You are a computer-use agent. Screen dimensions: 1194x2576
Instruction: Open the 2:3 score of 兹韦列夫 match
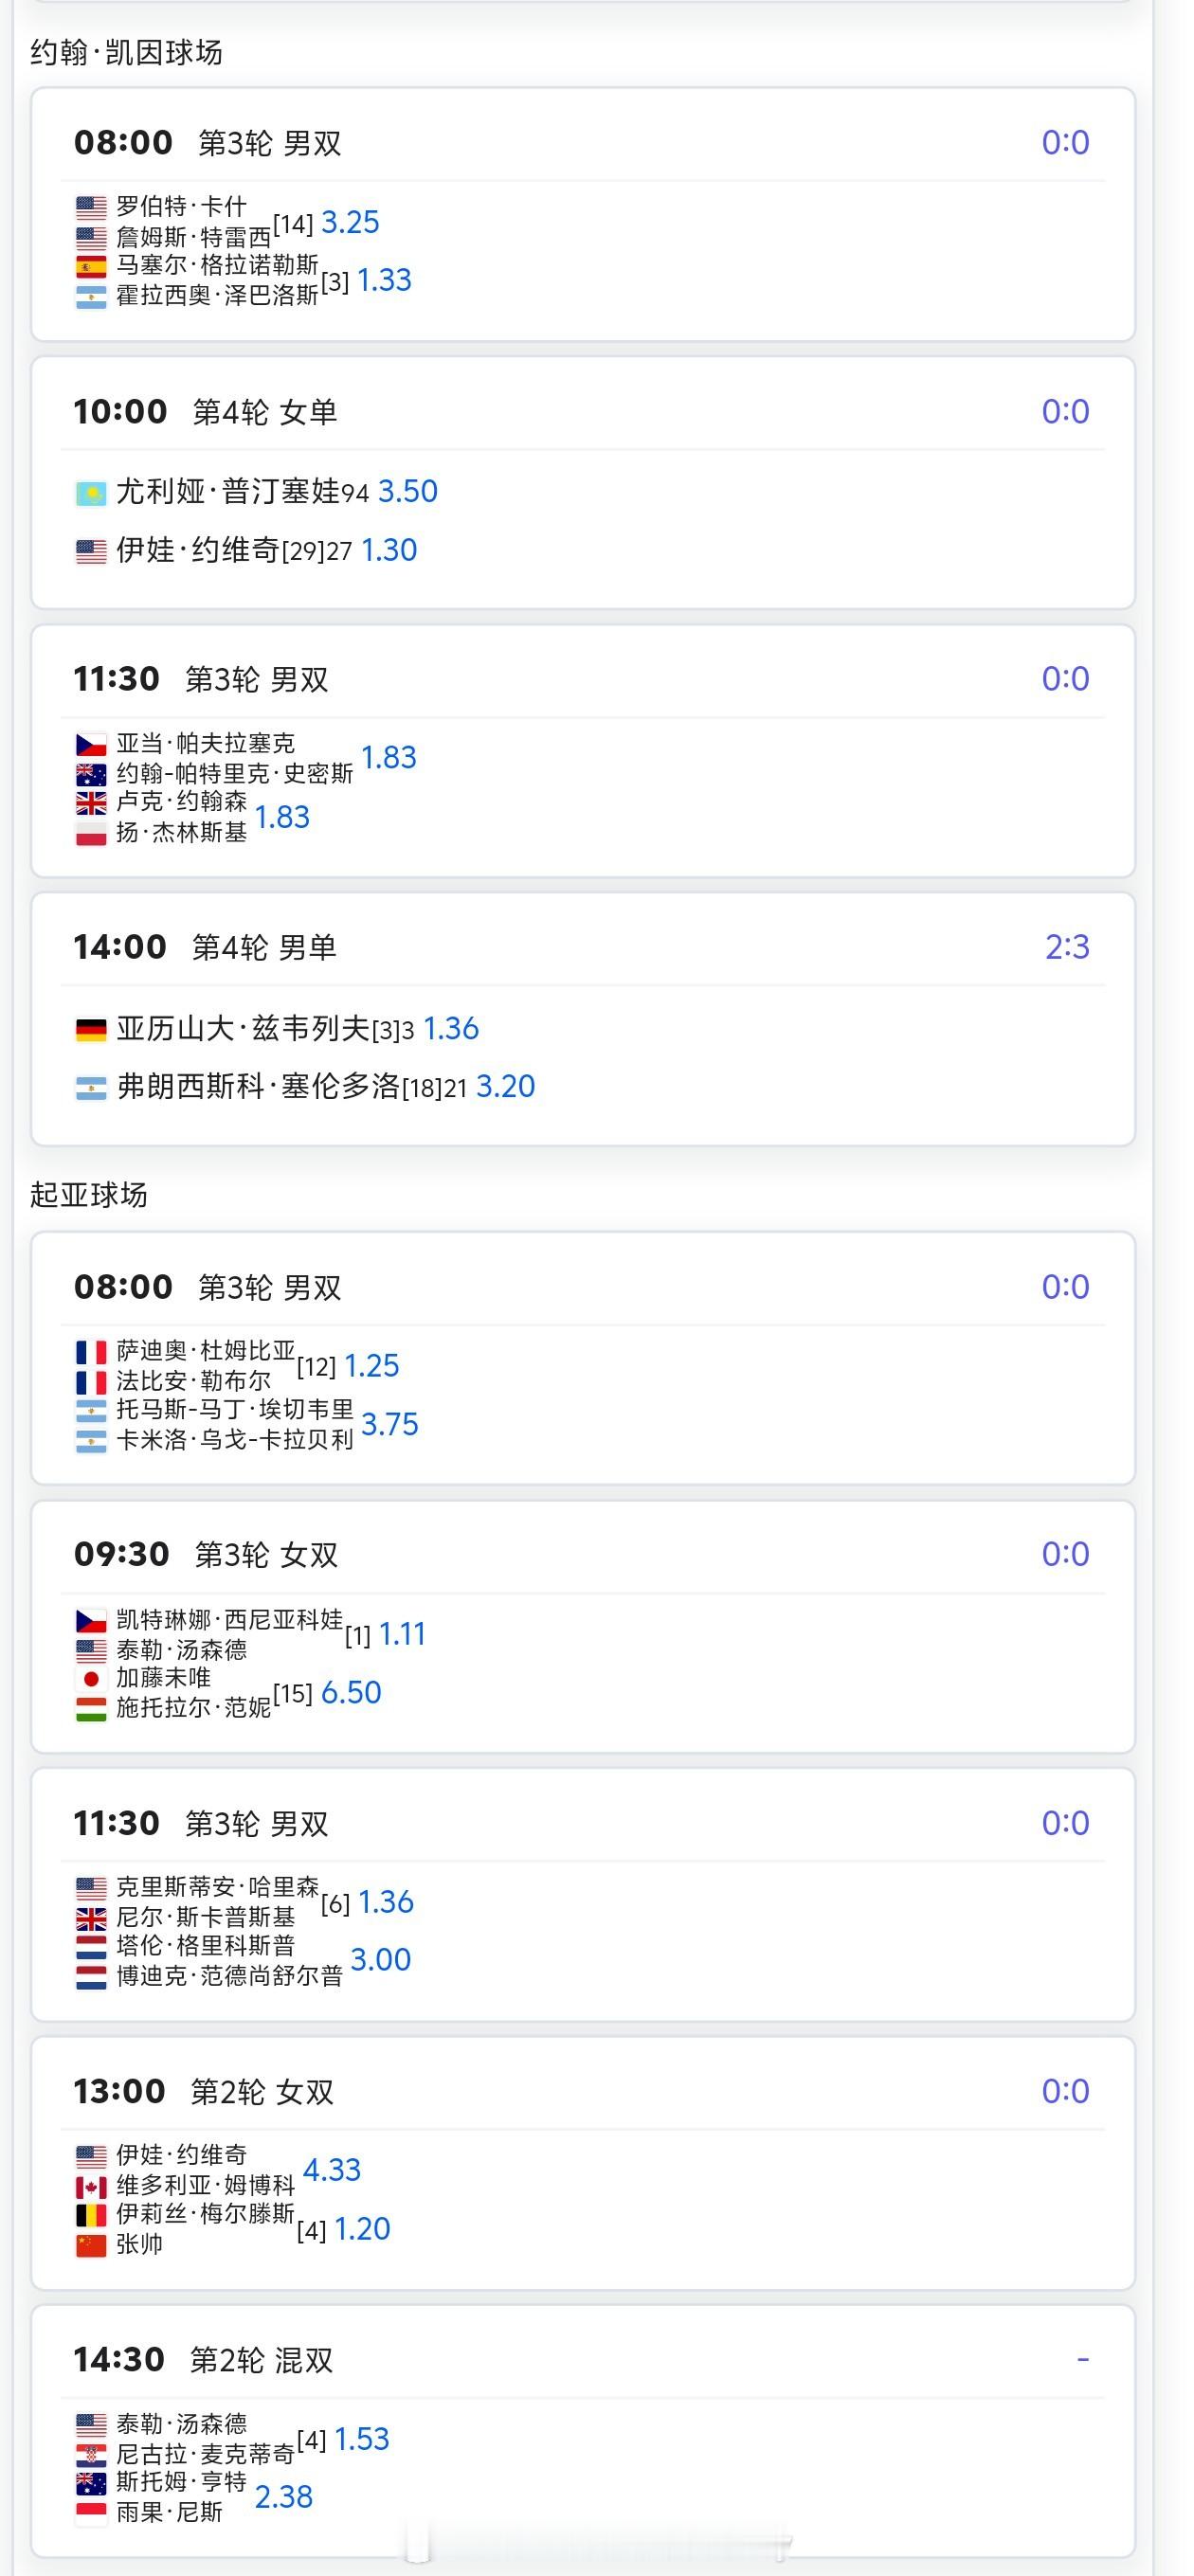coord(1066,946)
